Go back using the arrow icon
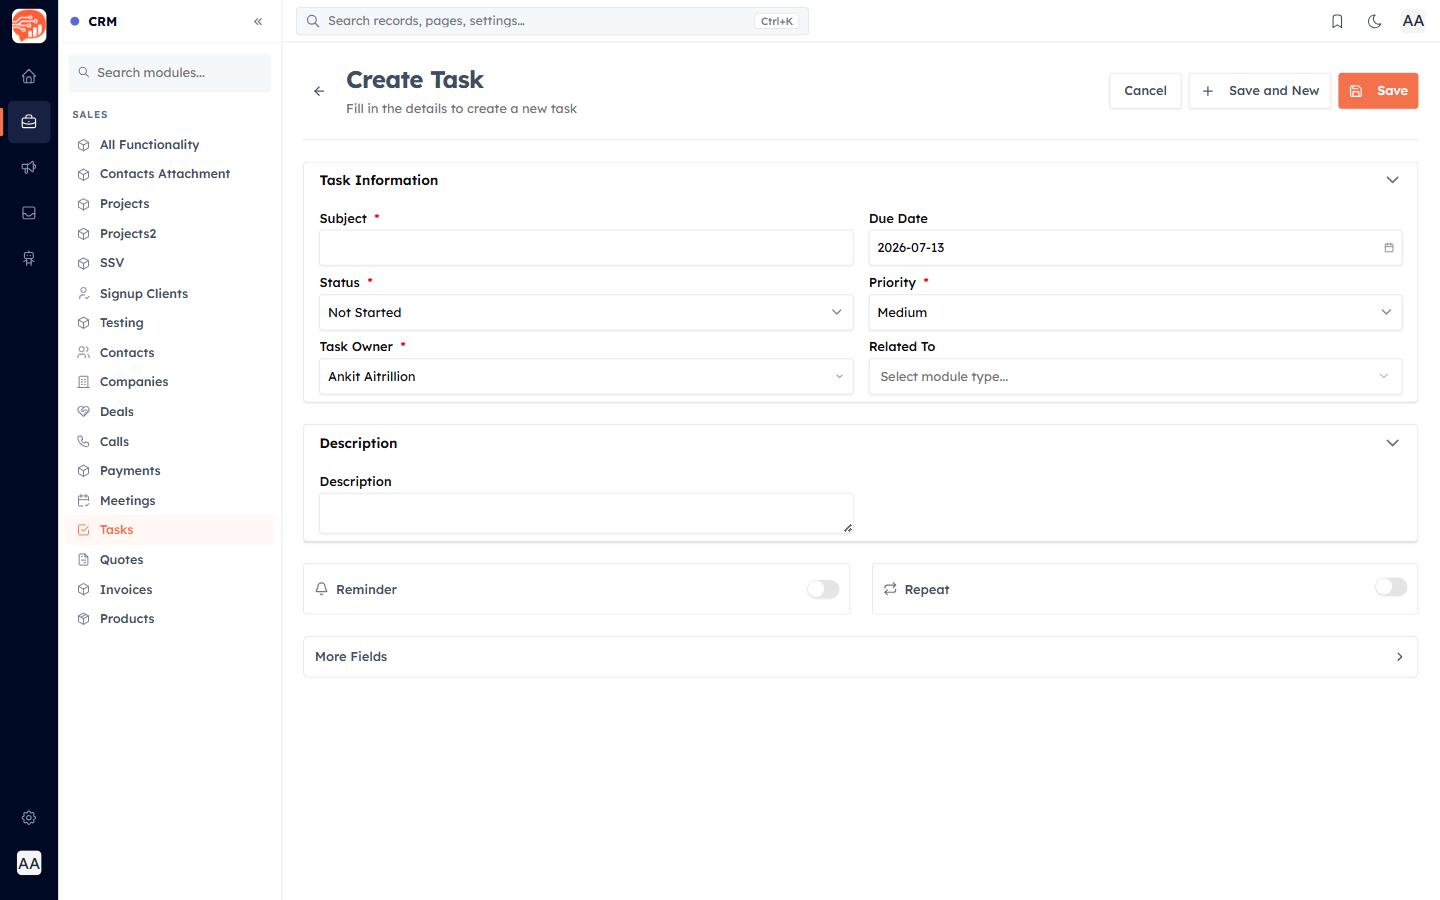Screen dimensions: 1440x900 (x=319, y=91)
